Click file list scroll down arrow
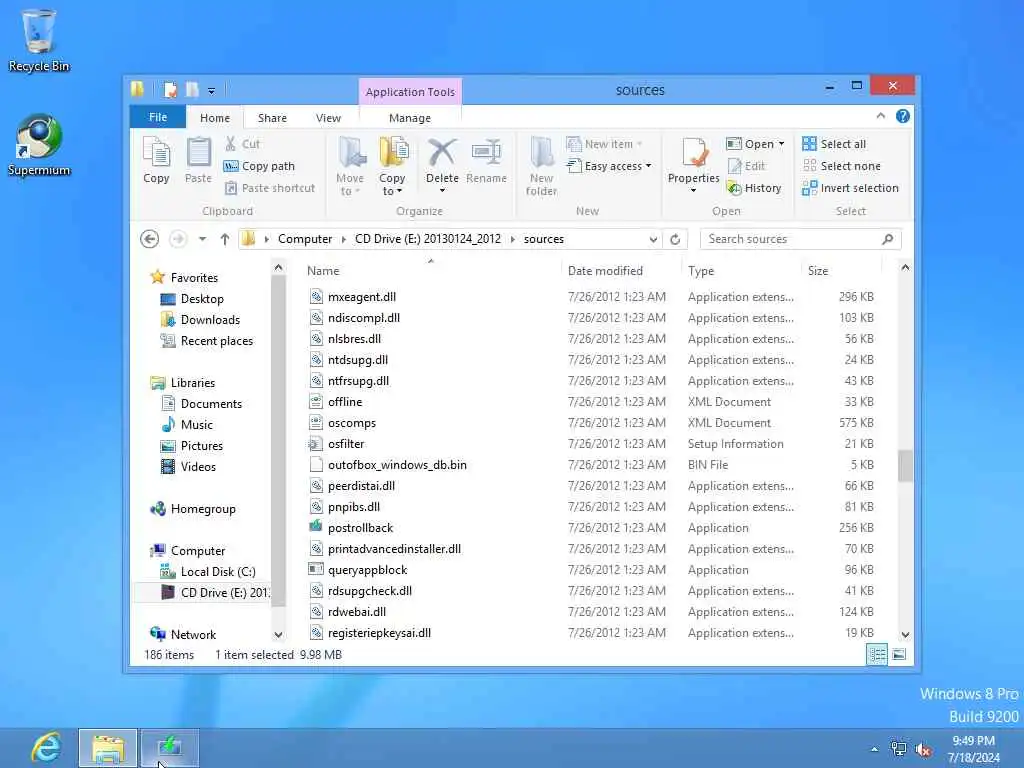 pos(905,634)
